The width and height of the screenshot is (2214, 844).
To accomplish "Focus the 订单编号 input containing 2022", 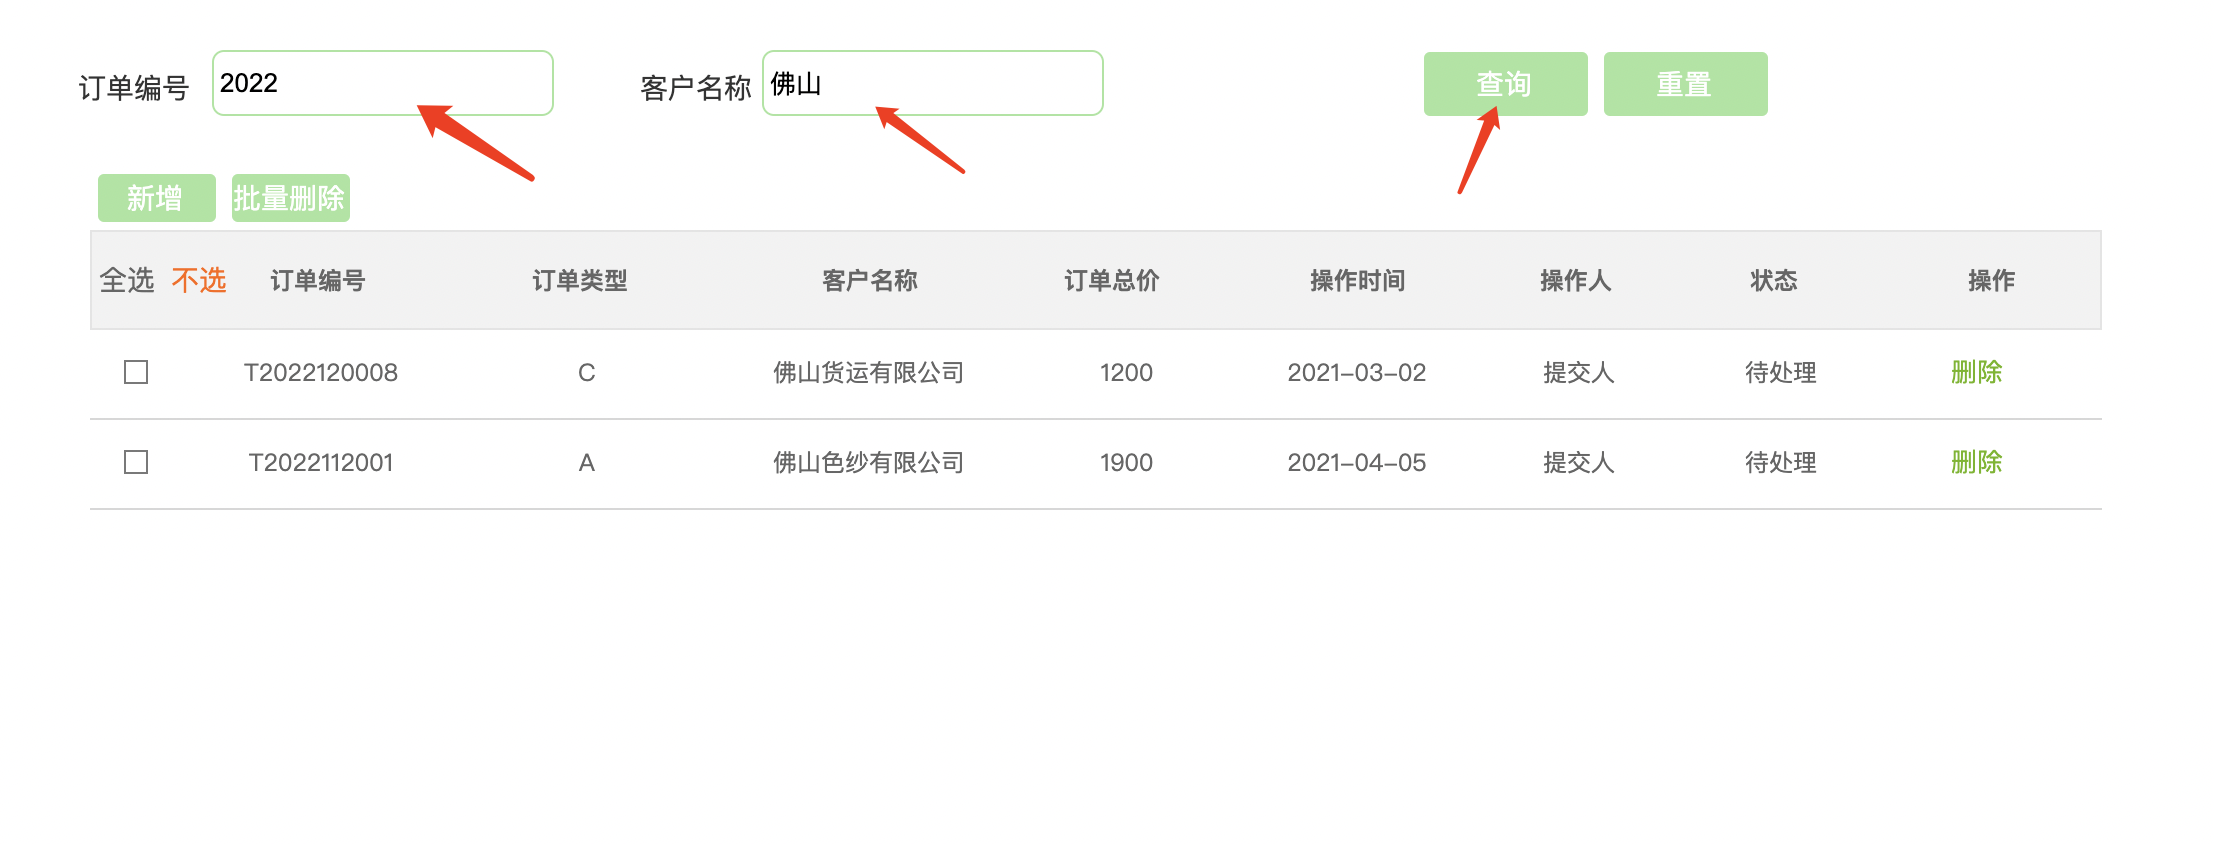I will pos(382,83).
